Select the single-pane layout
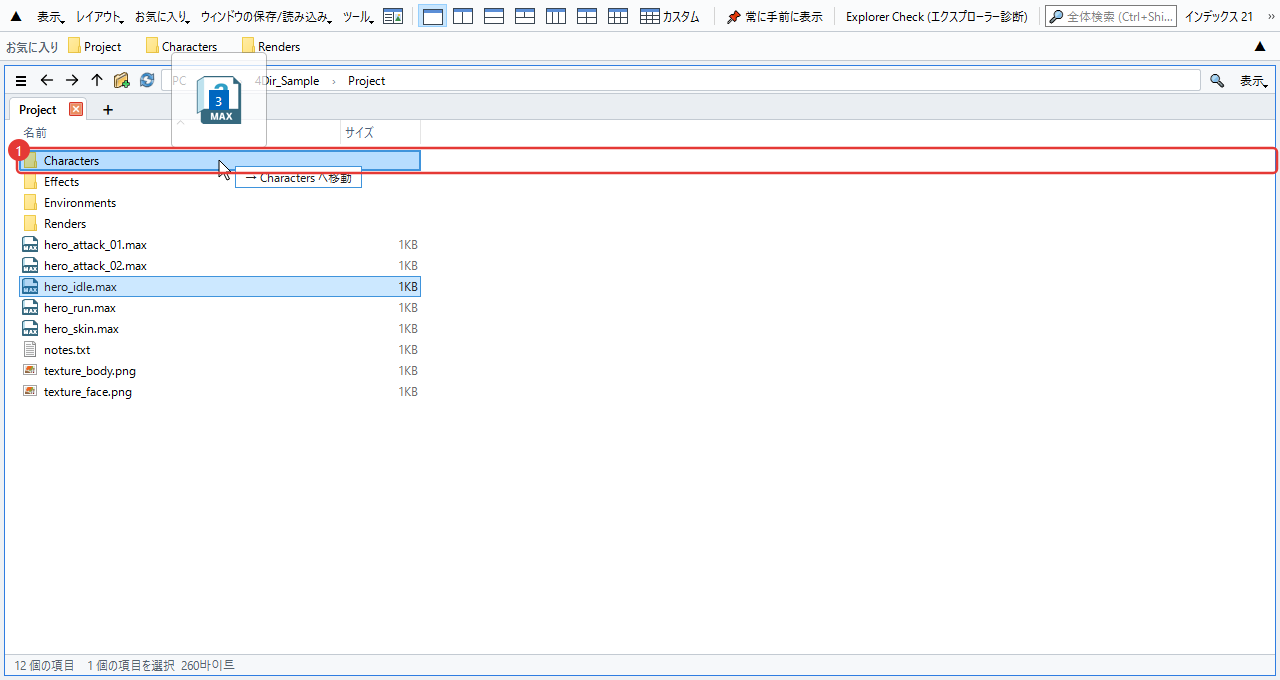The width and height of the screenshot is (1280, 680). tap(432, 17)
